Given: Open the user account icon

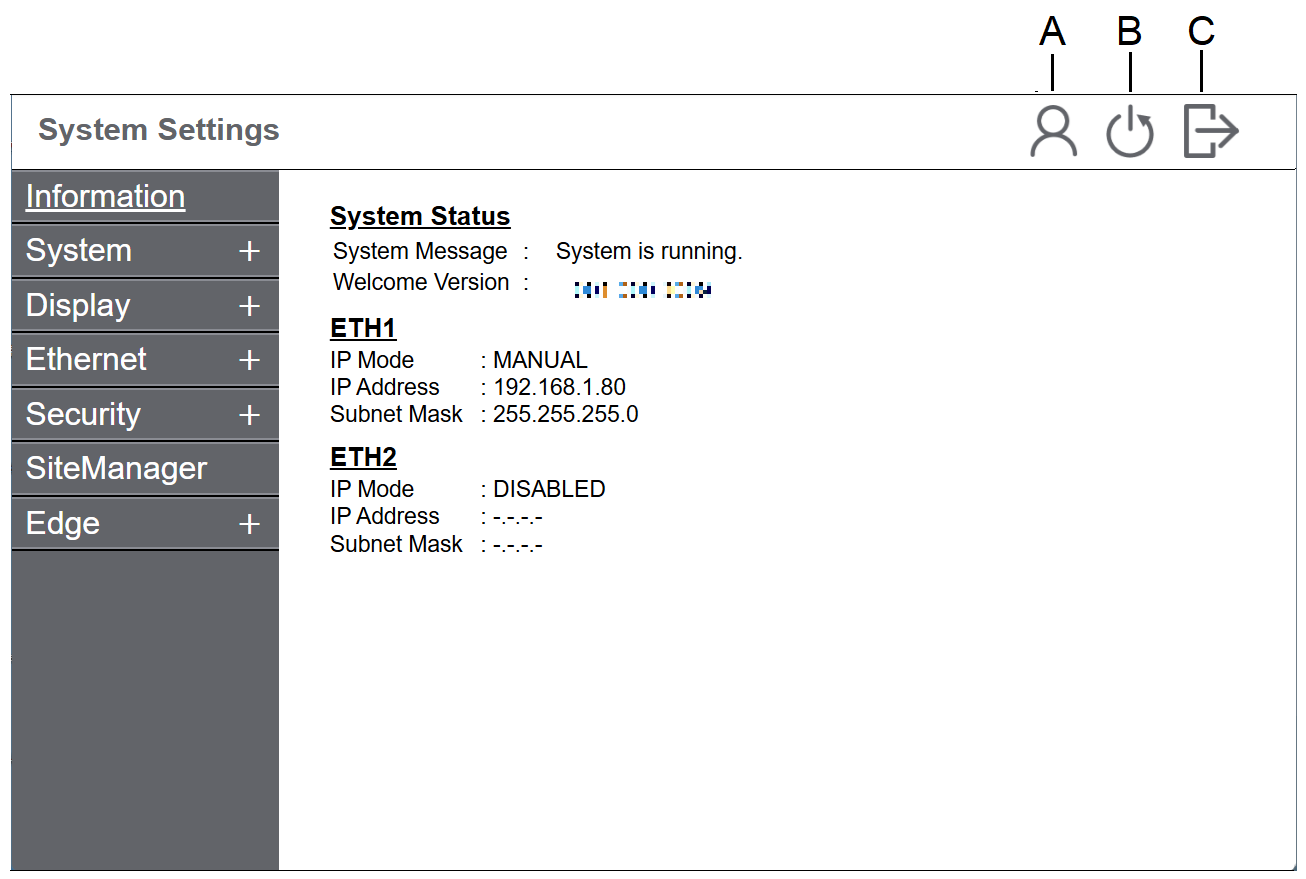Looking at the screenshot, I should click(1053, 132).
